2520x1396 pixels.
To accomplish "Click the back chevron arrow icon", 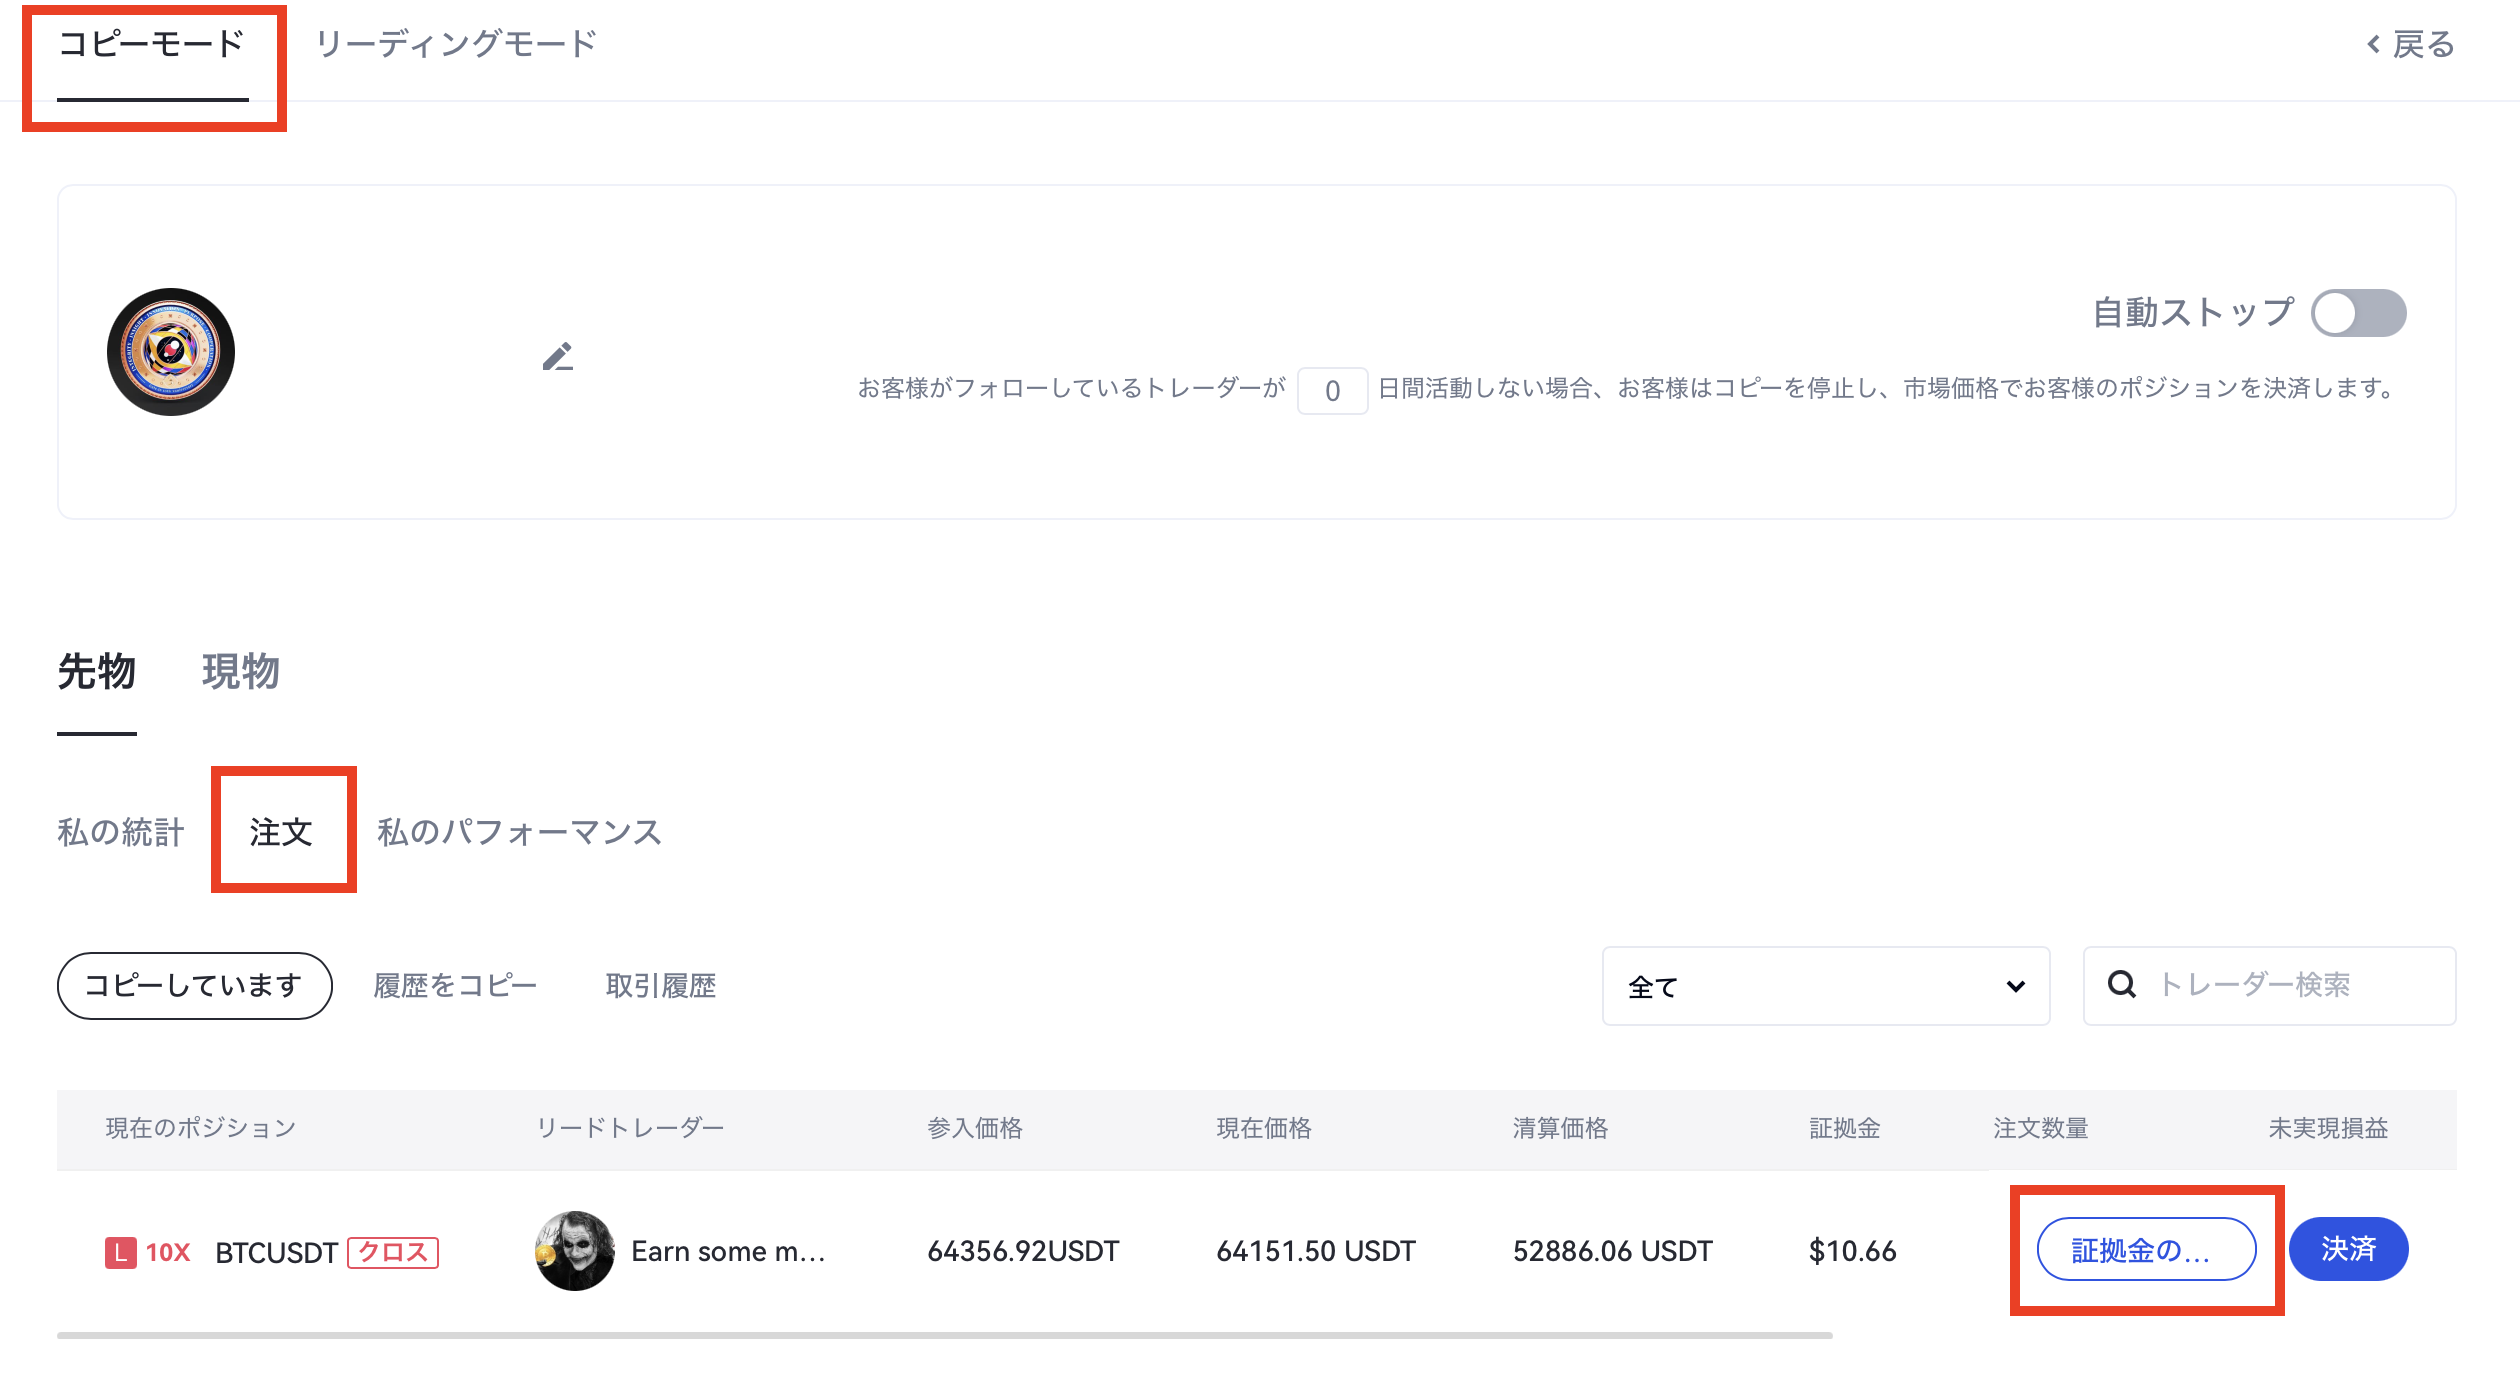I will pos(2373,45).
